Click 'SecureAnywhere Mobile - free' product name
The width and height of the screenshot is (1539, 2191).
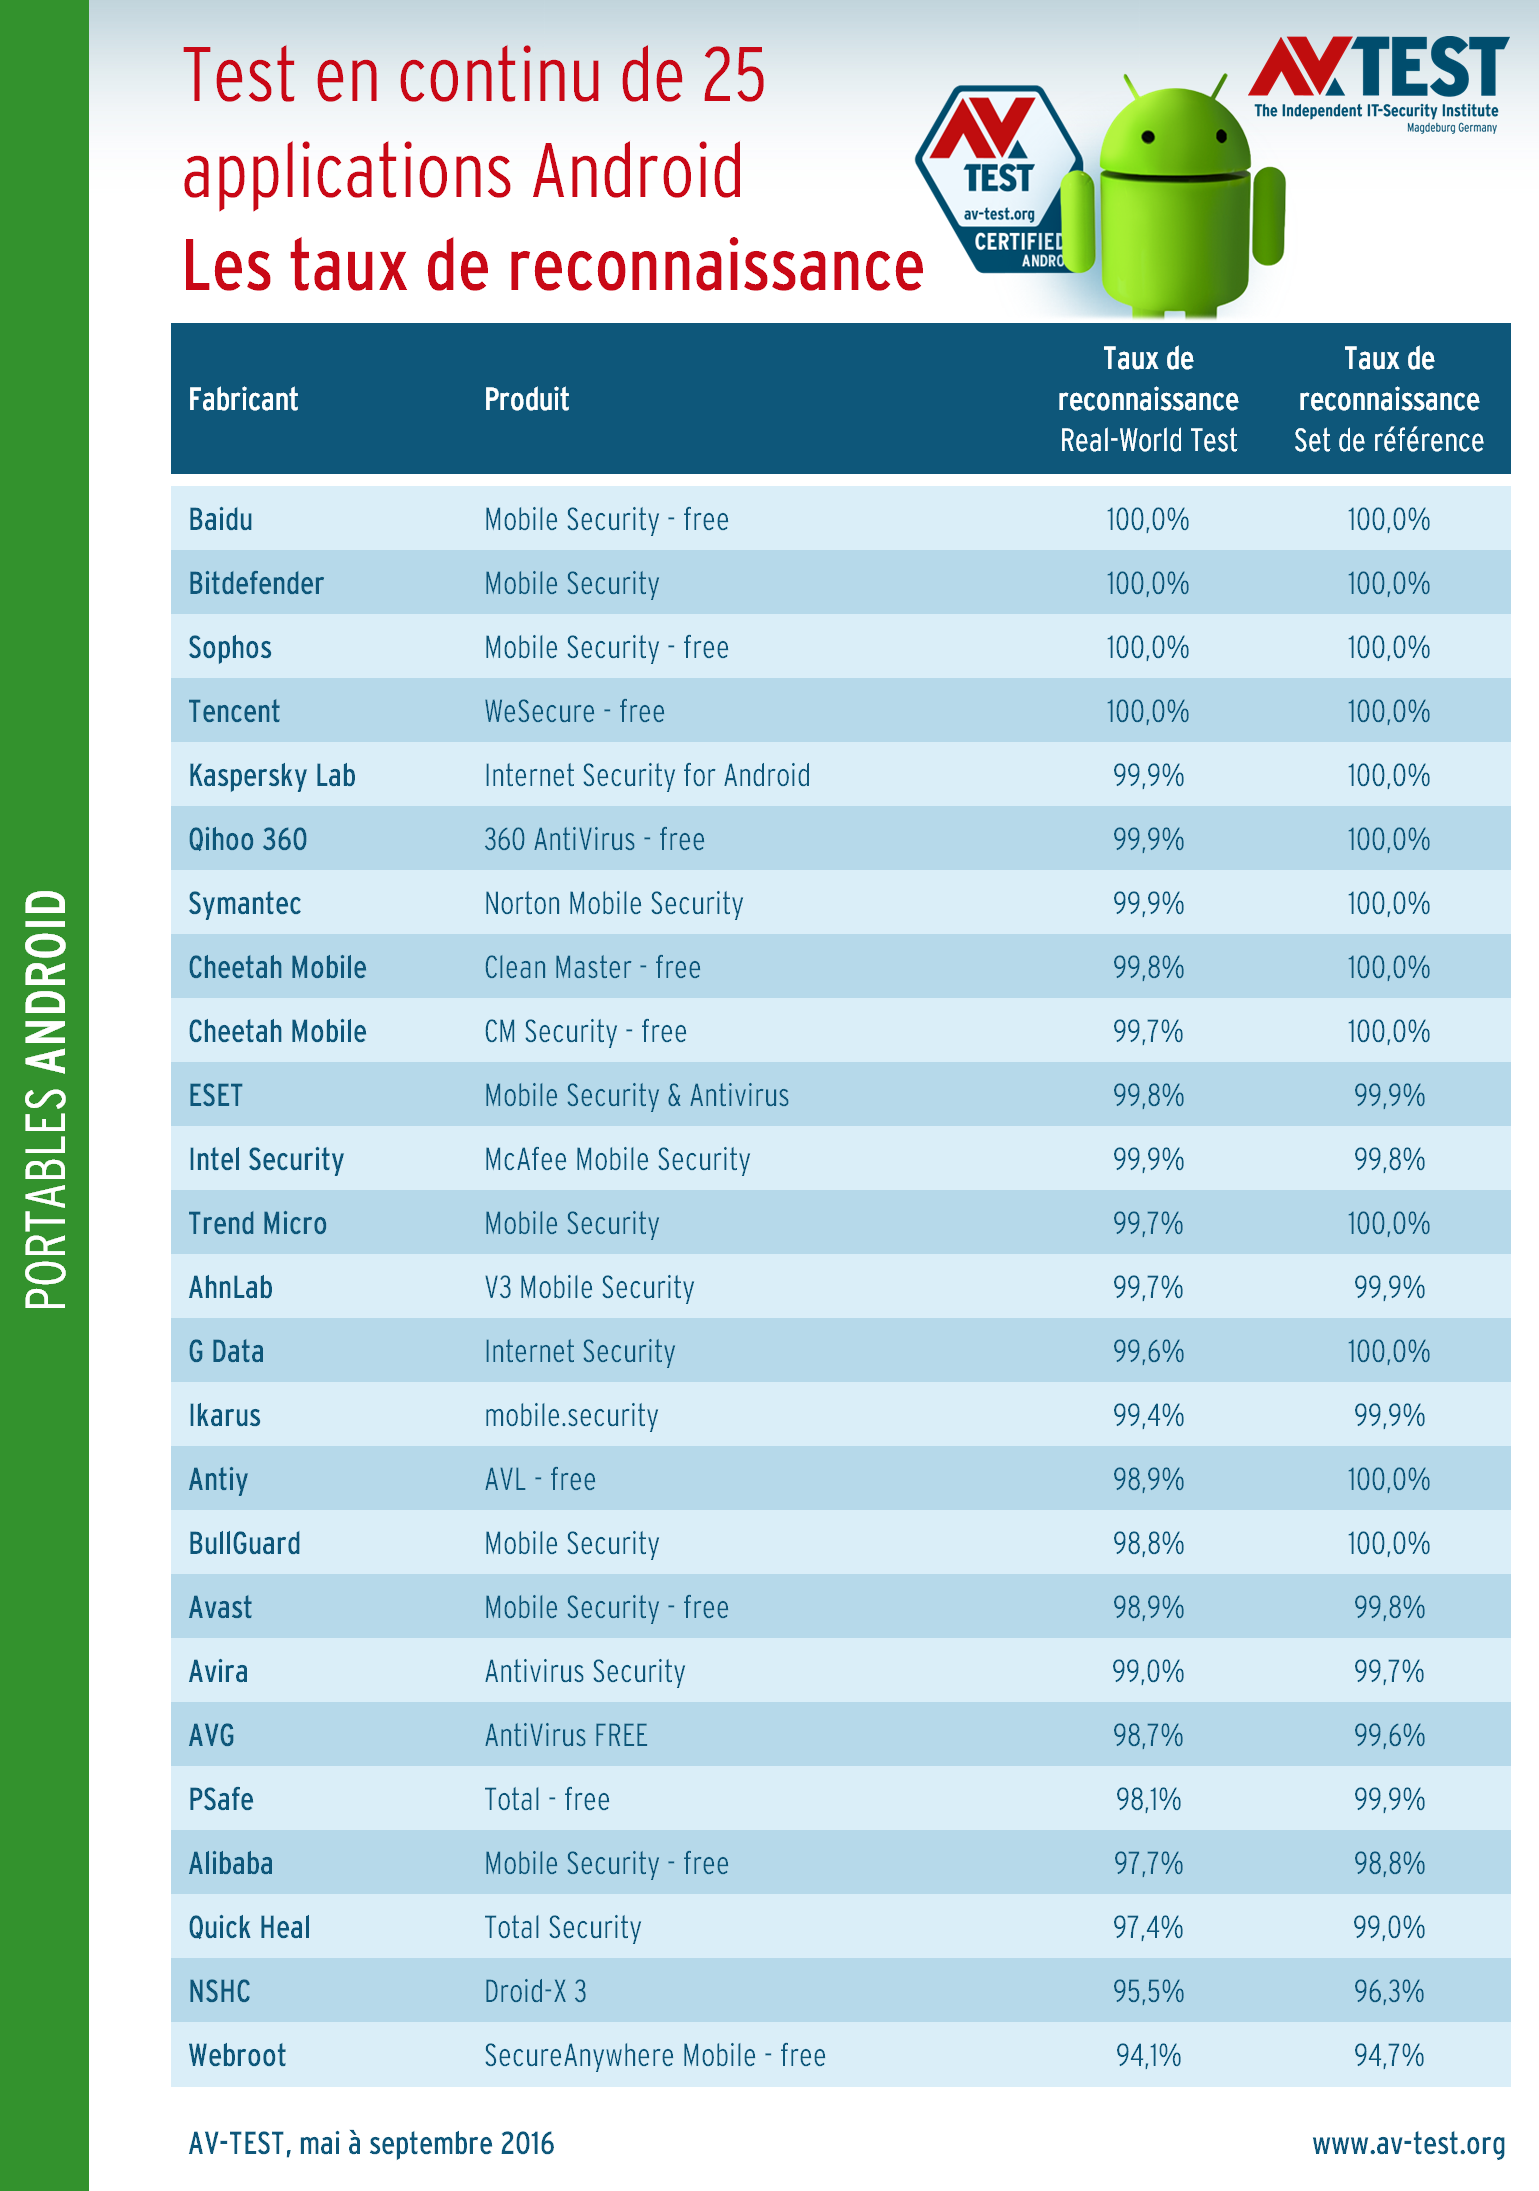click(x=654, y=2056)
